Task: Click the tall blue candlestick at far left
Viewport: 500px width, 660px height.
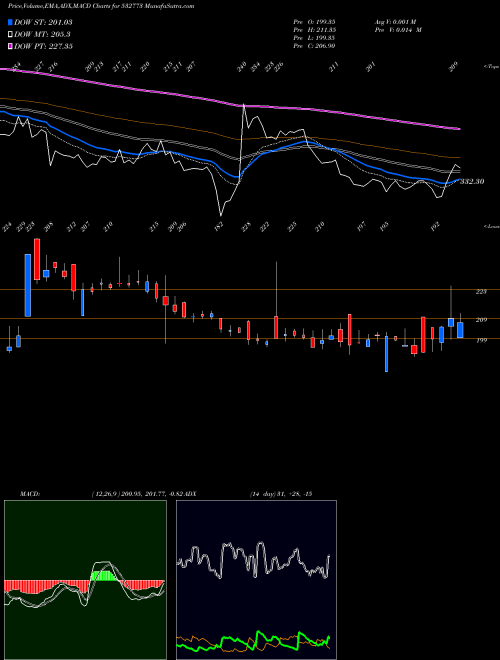Action: click(28, 285)
